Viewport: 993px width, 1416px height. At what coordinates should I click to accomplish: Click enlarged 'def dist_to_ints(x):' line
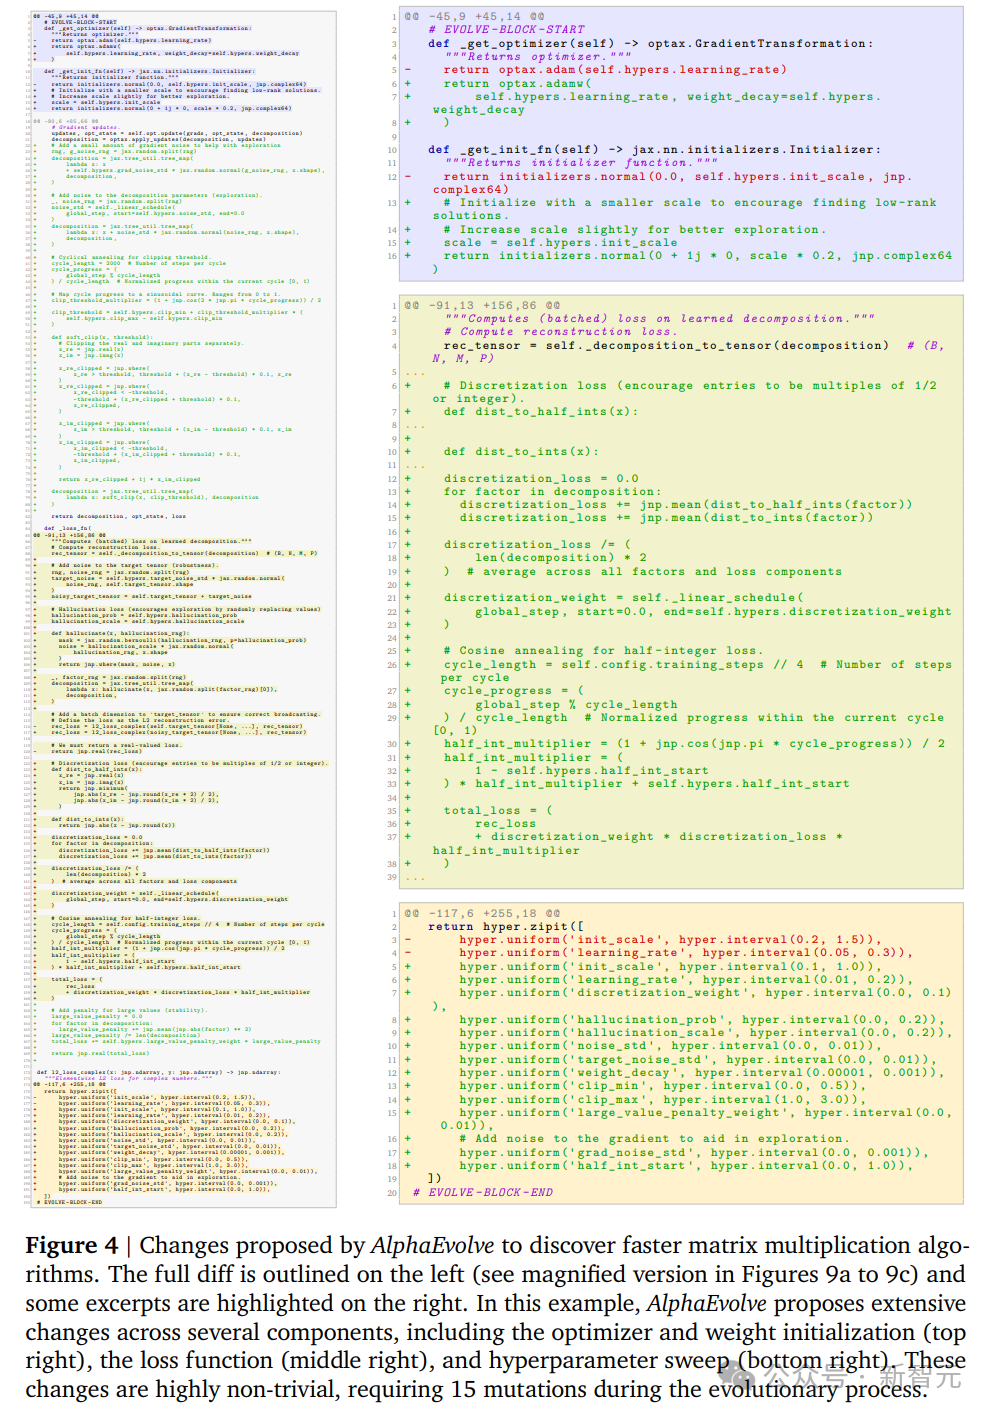(x=521, y=451)
